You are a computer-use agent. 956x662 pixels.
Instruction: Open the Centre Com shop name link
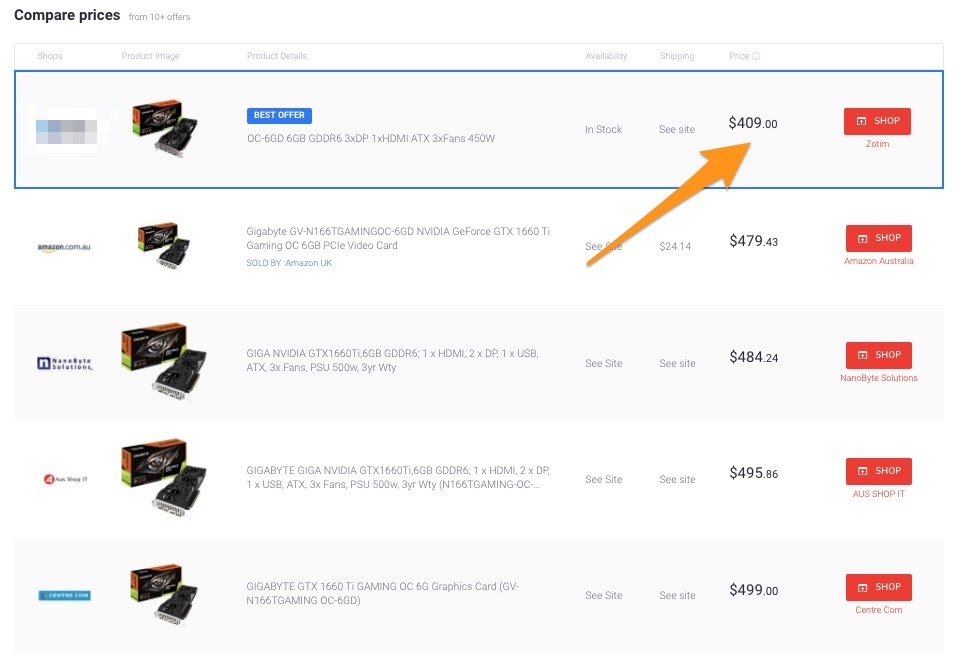point(878,610)
